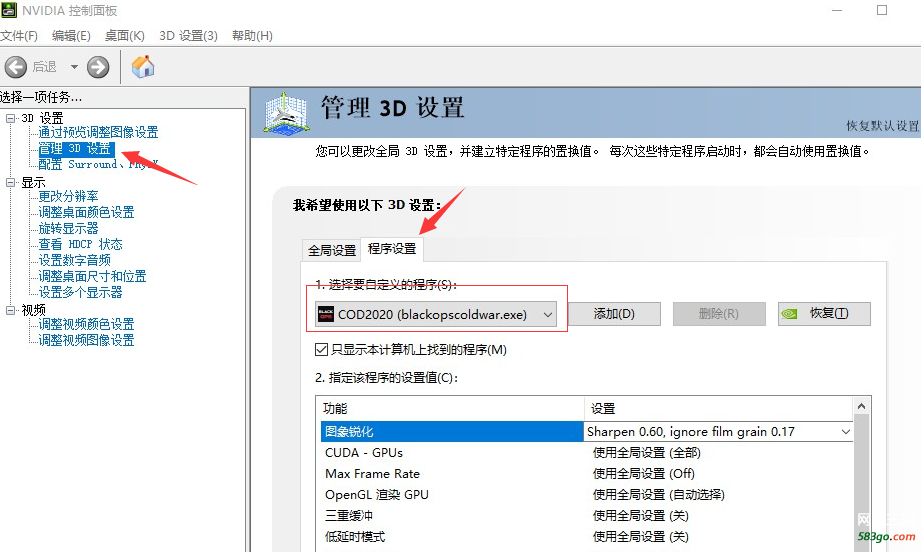Screen dimensions: 921x552
Task: Click the COD2020 Black Ops program icon
Action: click(325, 315)
